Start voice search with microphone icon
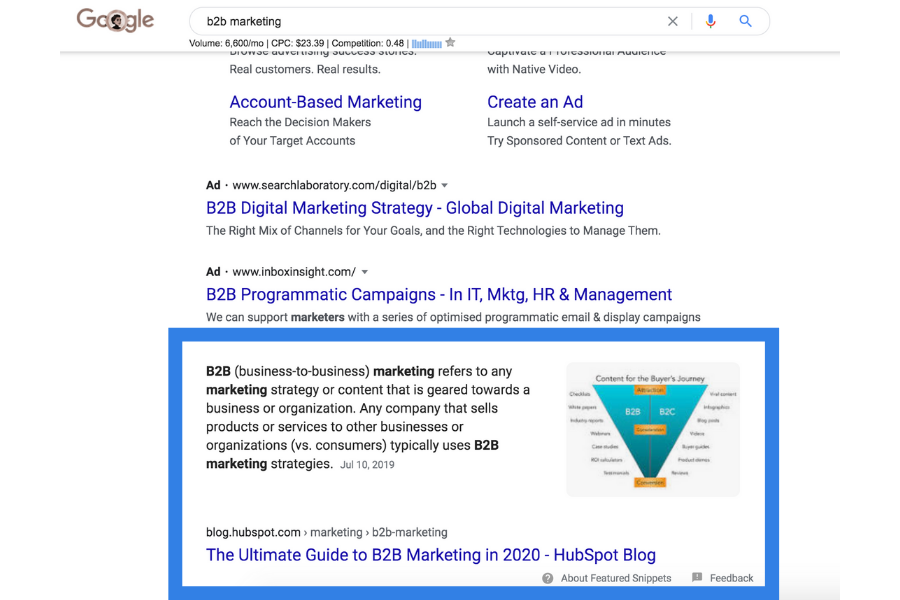Screen dimensions: 900x600 (711, 21)
